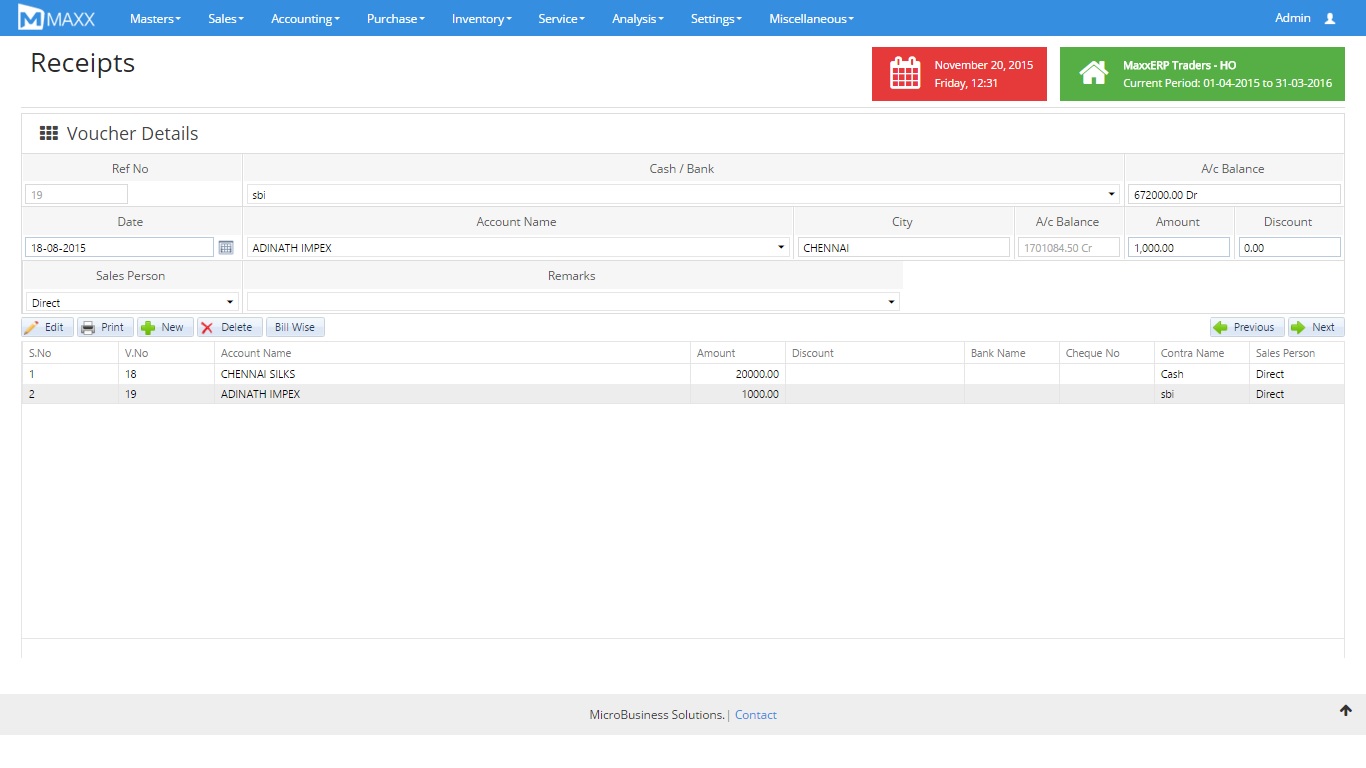The width and height of the screenshot is (1366, 768).
Task: Click the scroll-to-top arrow icon
Action: click(x=1345, y=711)
